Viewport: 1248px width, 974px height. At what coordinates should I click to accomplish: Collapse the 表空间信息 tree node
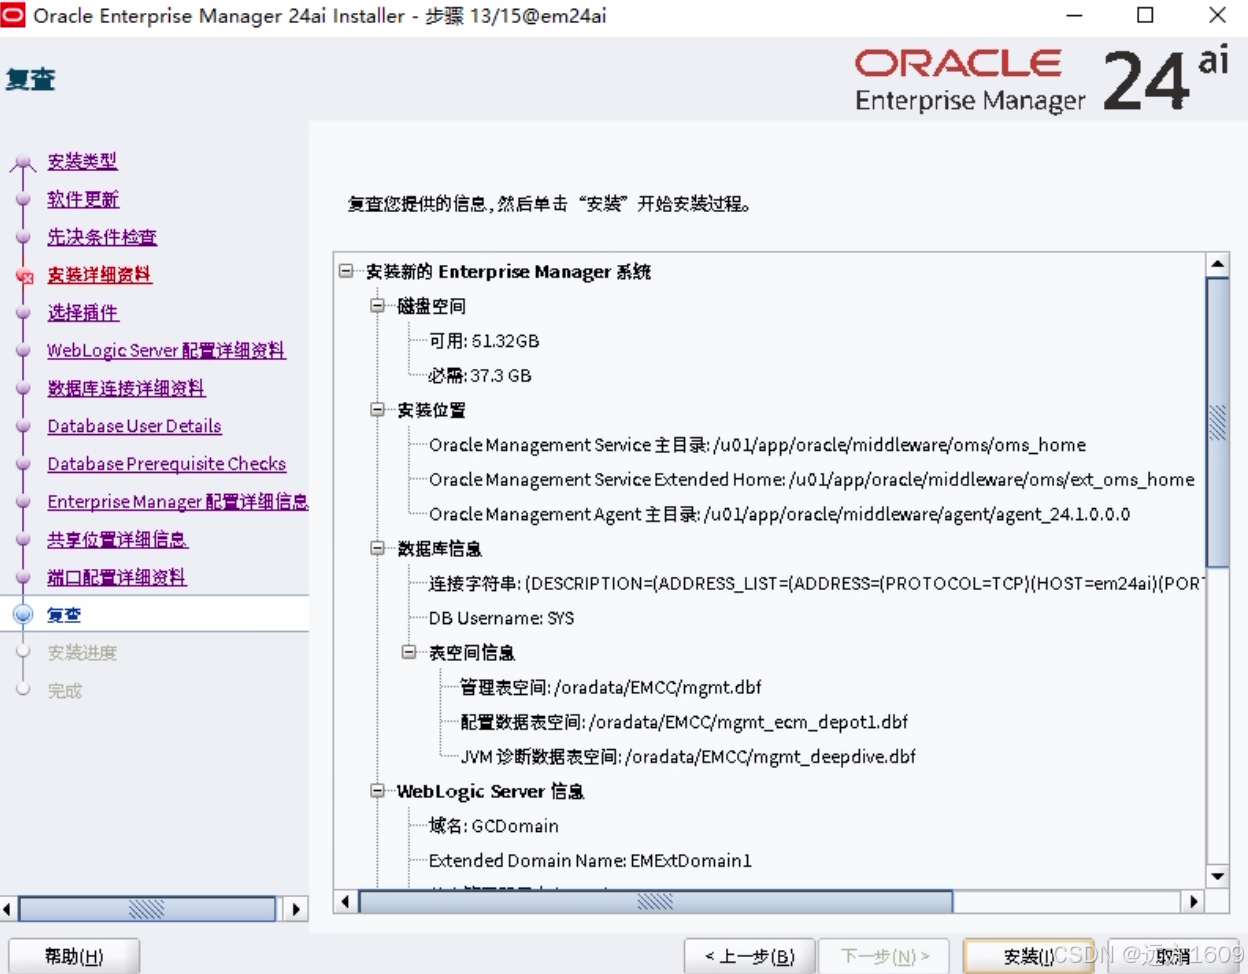click(408, 652)
